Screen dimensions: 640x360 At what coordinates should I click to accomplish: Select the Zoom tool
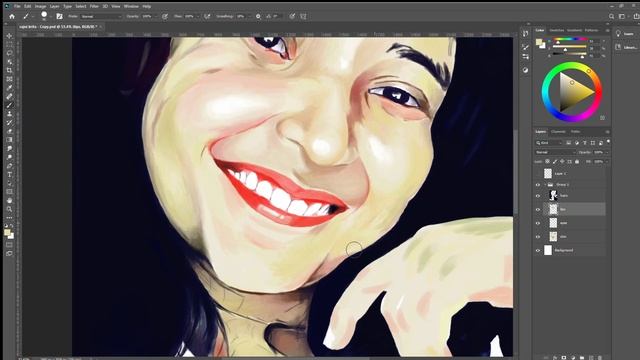[9, 209]
